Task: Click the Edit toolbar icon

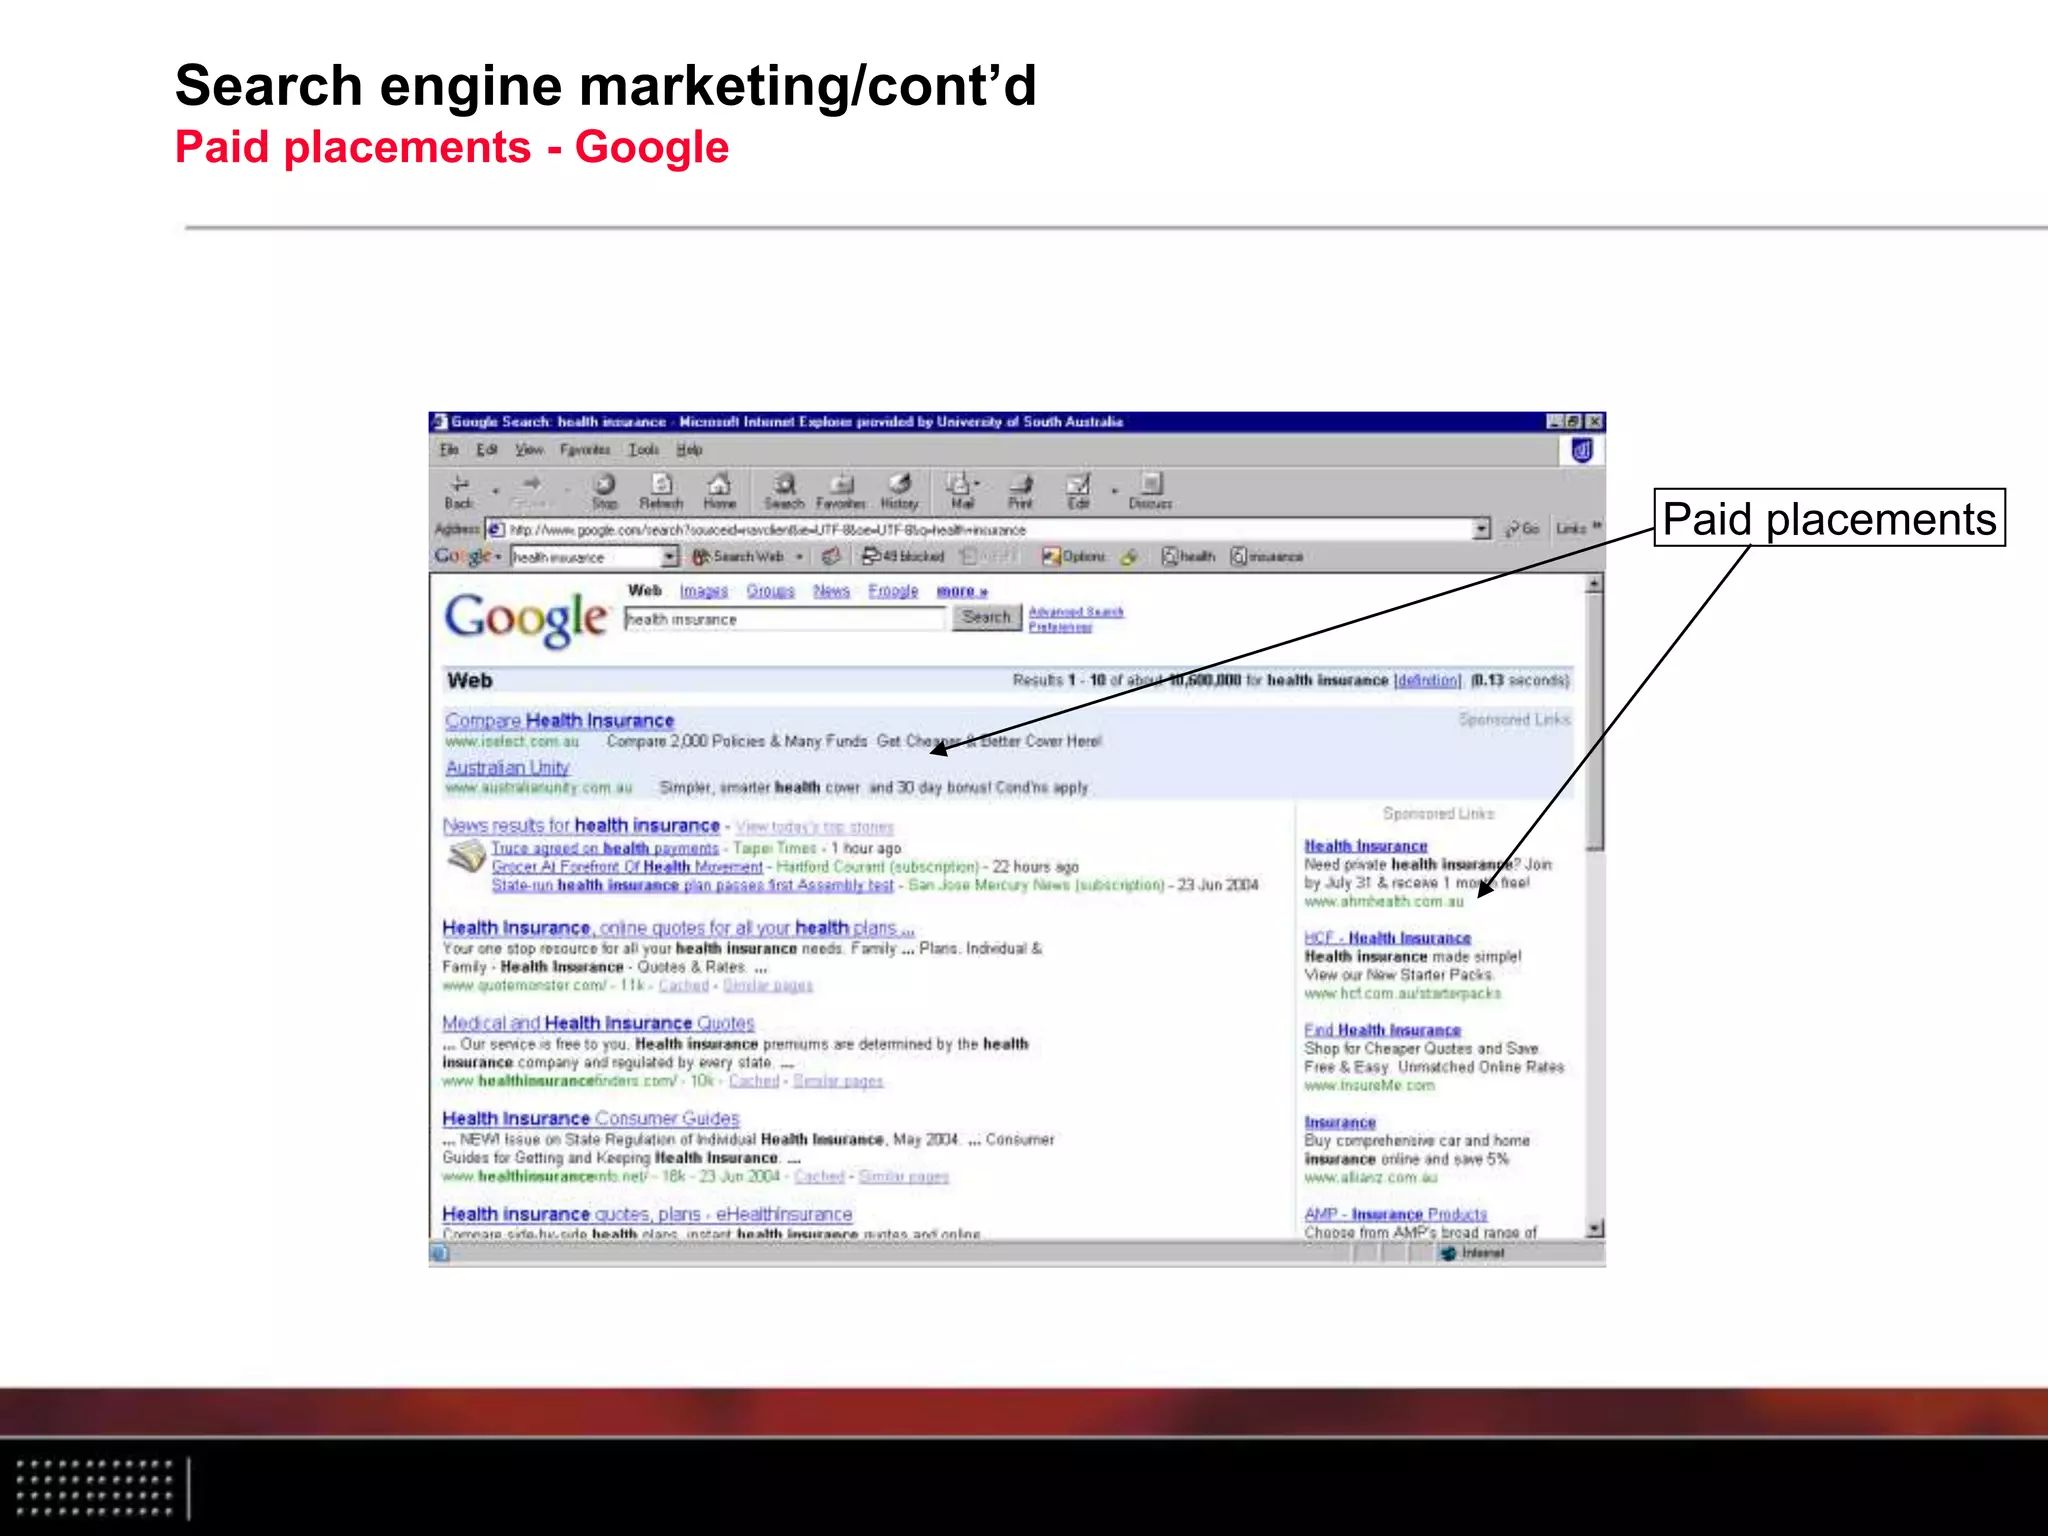Action: pyautogui.click(x=1078, y=491)
